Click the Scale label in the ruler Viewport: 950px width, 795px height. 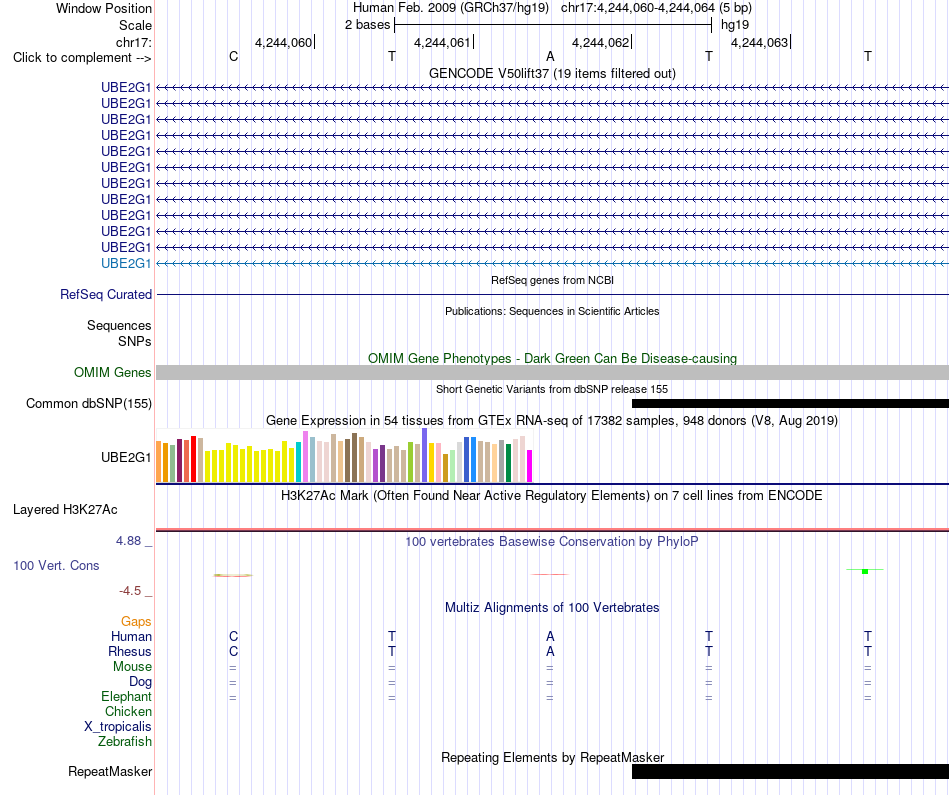coord(135,25)
